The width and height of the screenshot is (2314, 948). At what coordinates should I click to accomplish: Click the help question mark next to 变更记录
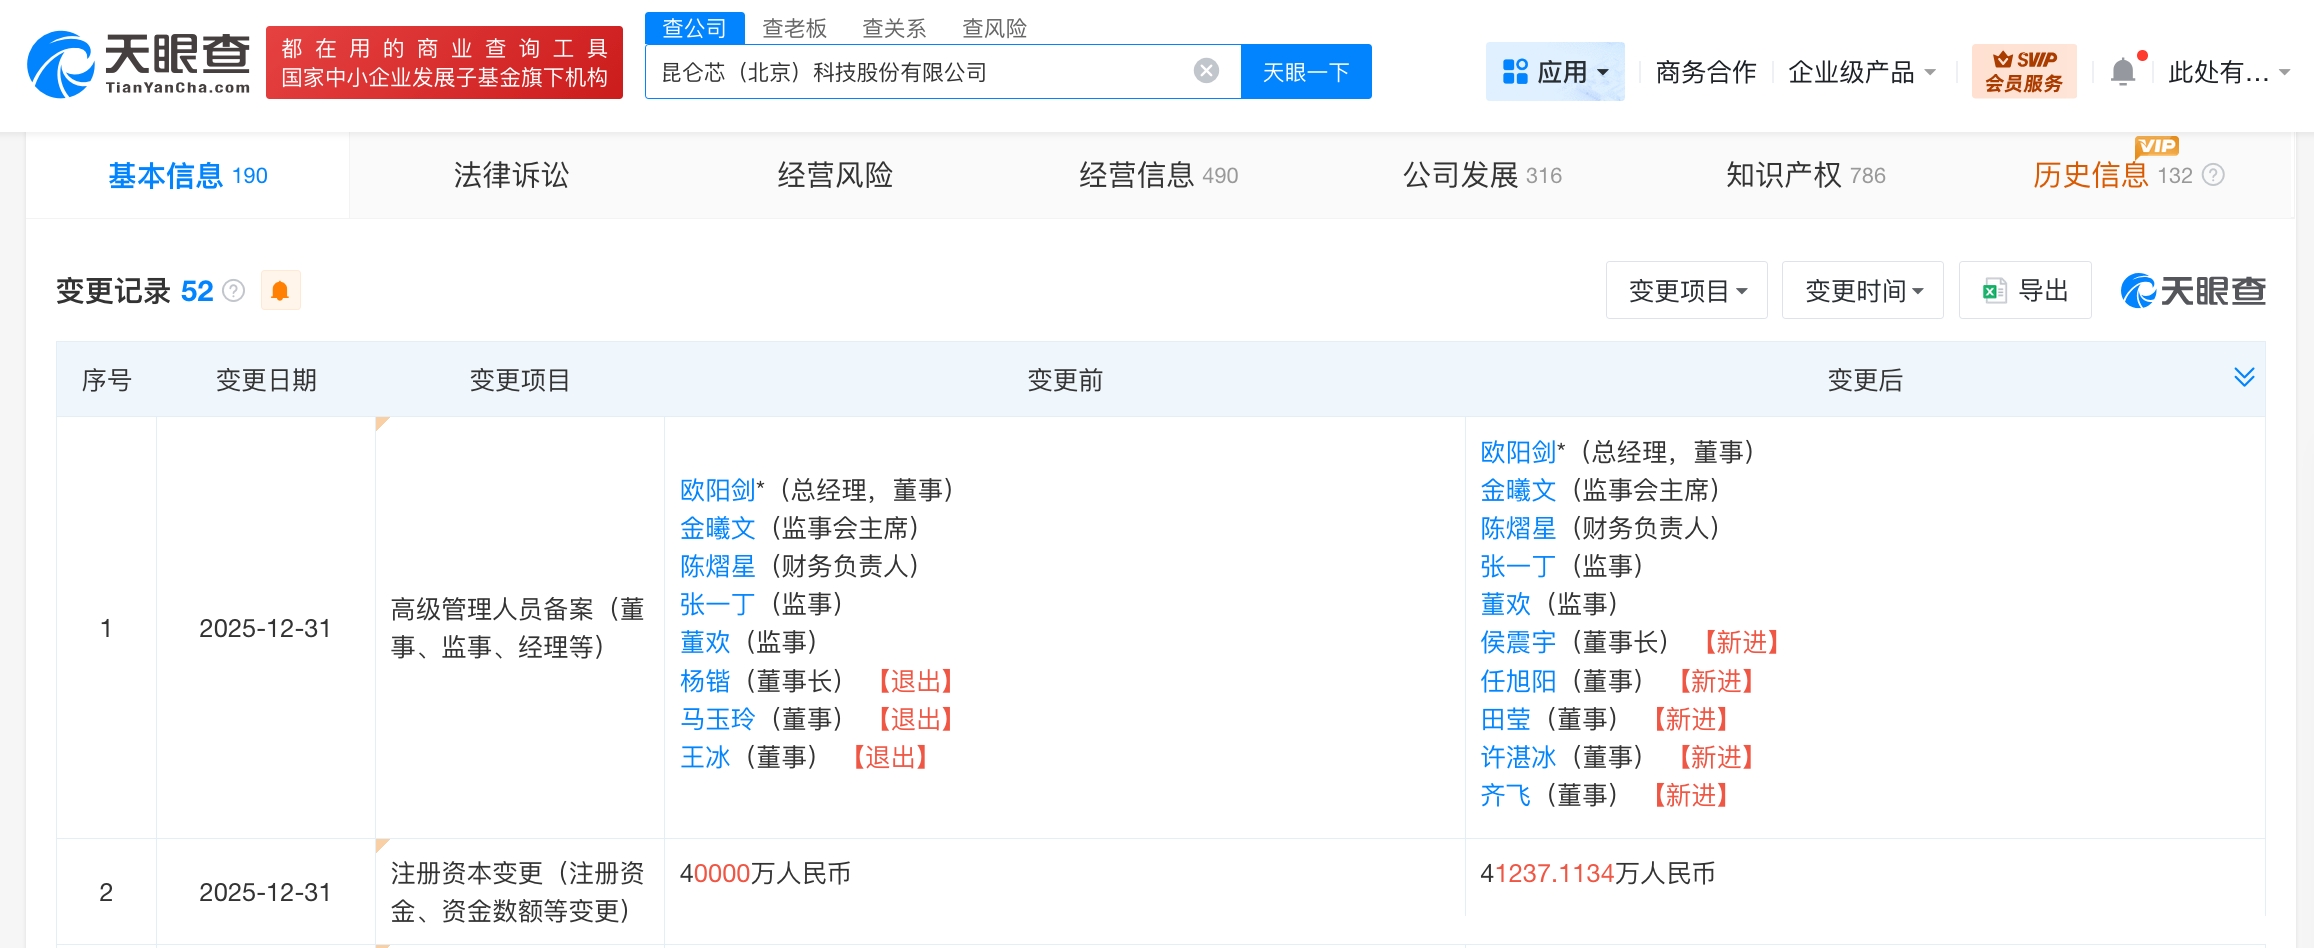pos(233,291)
